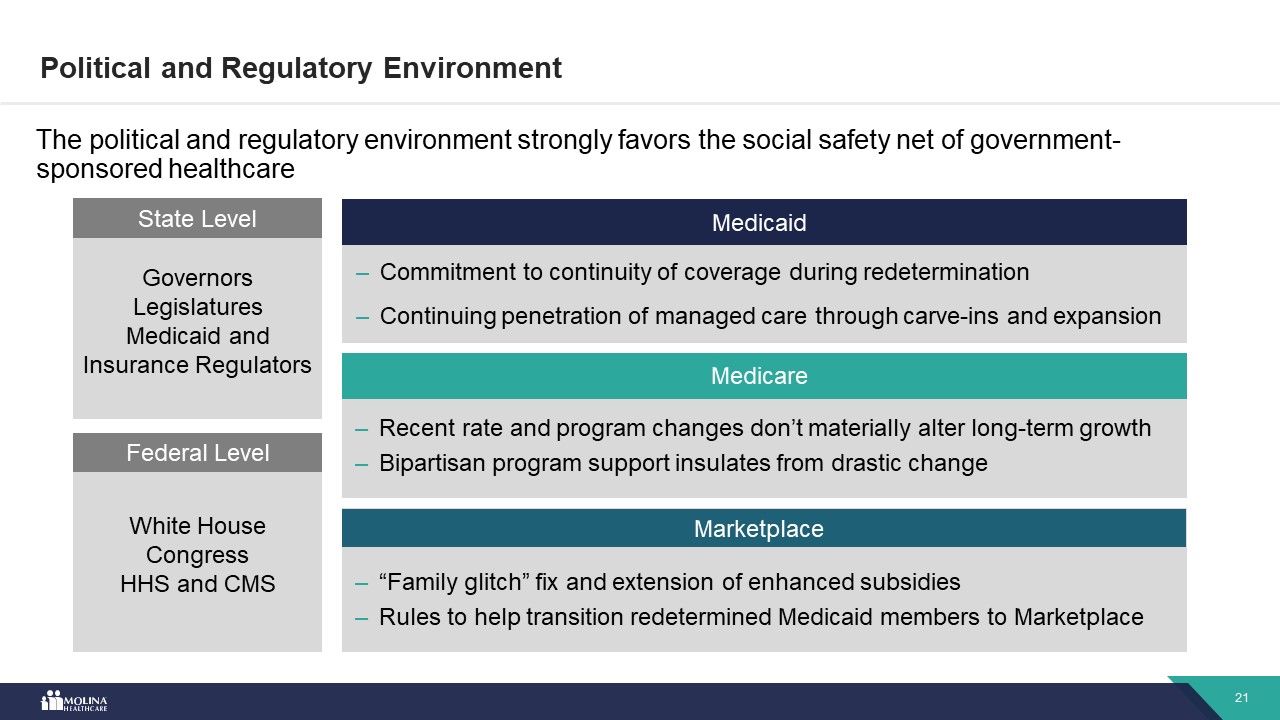1280x720 pixels.
Task: Select the dark blue Medicaid header bar
Action: coord(763,222)
